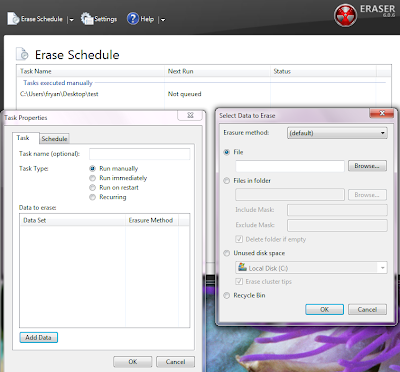Image resolution: width=400 pixels, height=372 pixels.
Task: Click the blue Help question mark icon
Action: [133, 19]
